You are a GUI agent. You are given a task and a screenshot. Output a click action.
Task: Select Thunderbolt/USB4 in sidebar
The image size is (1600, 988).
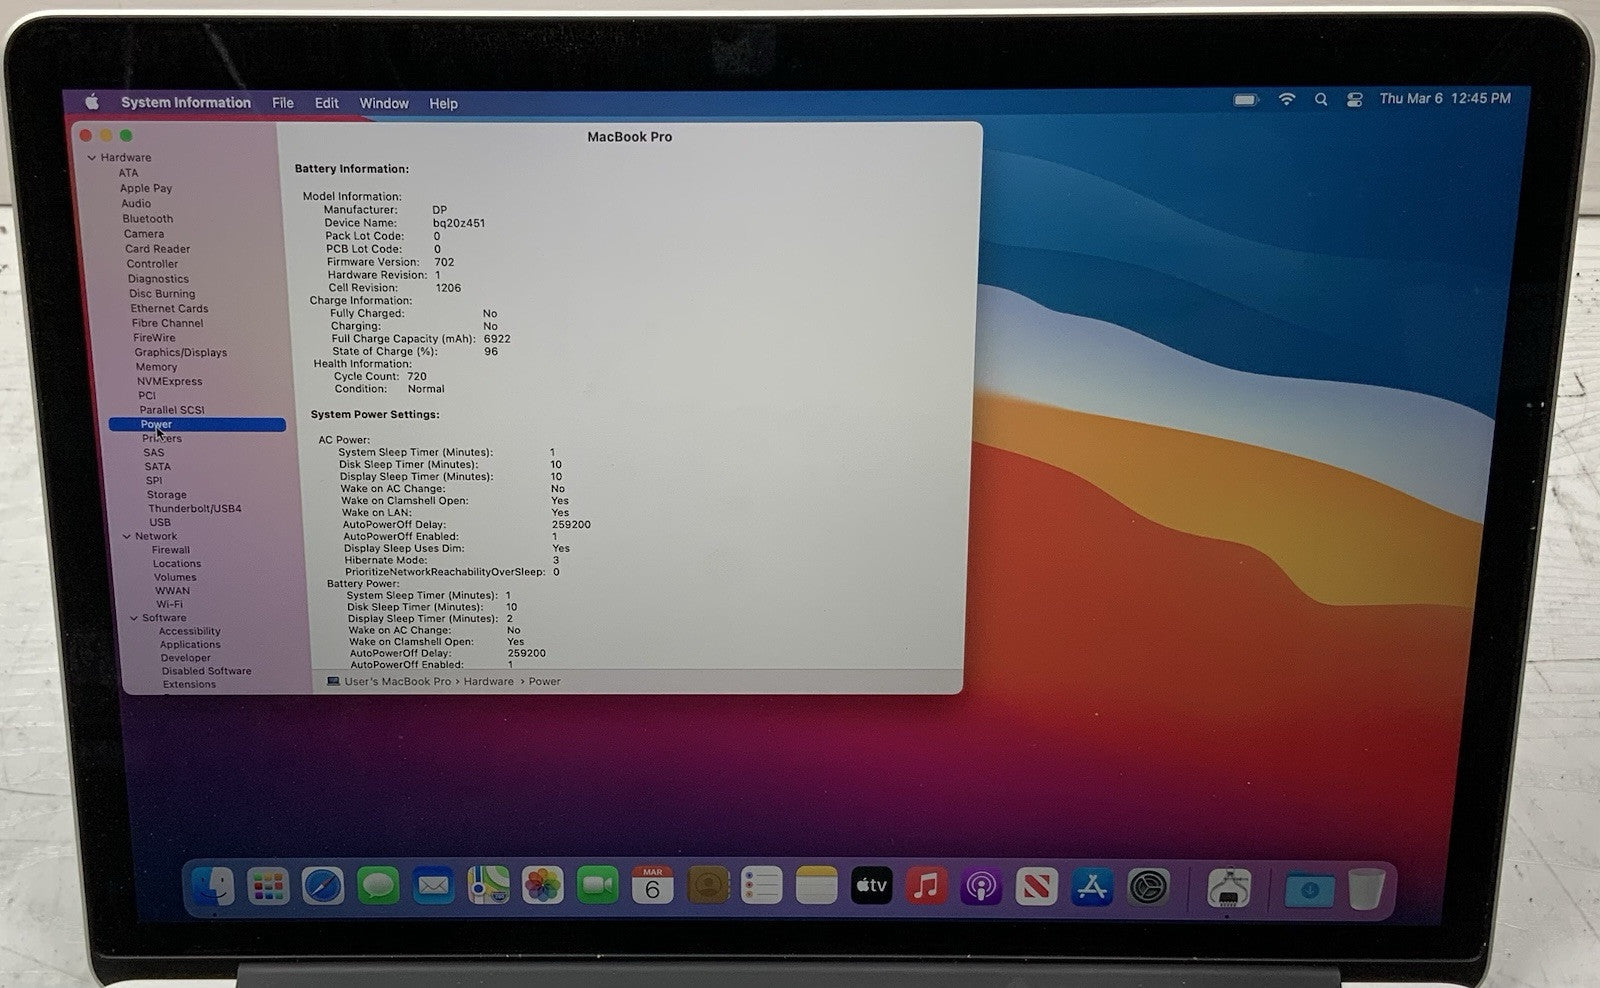pos(195,508)
